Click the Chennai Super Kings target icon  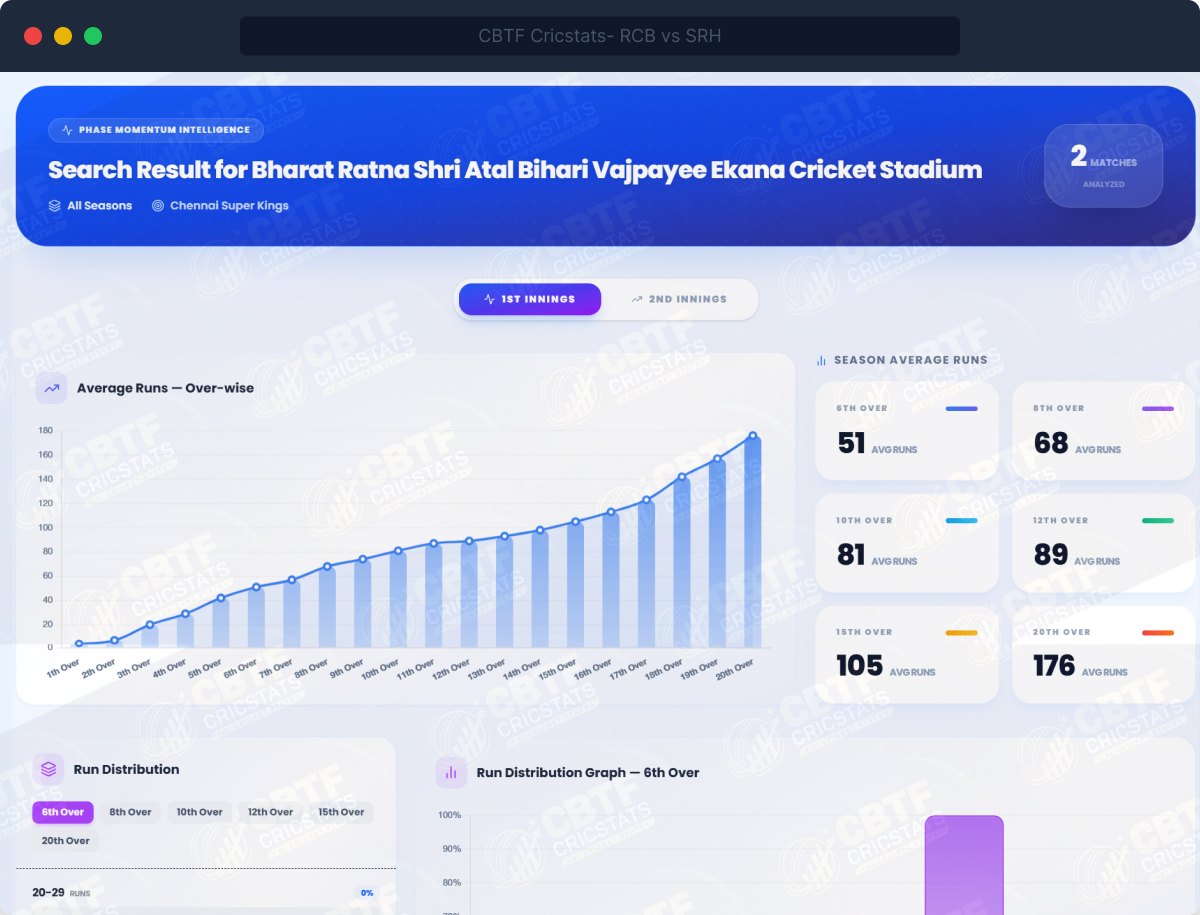point(158,206)
